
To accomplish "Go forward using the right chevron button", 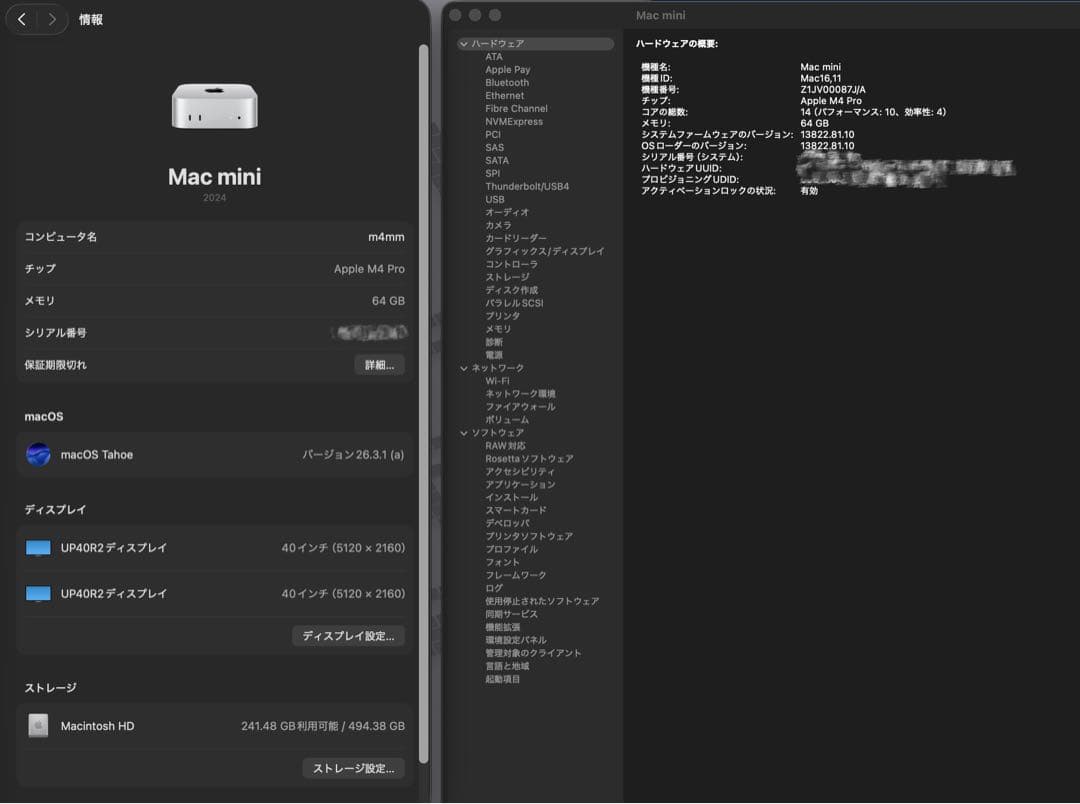I will tap(52, 19).
